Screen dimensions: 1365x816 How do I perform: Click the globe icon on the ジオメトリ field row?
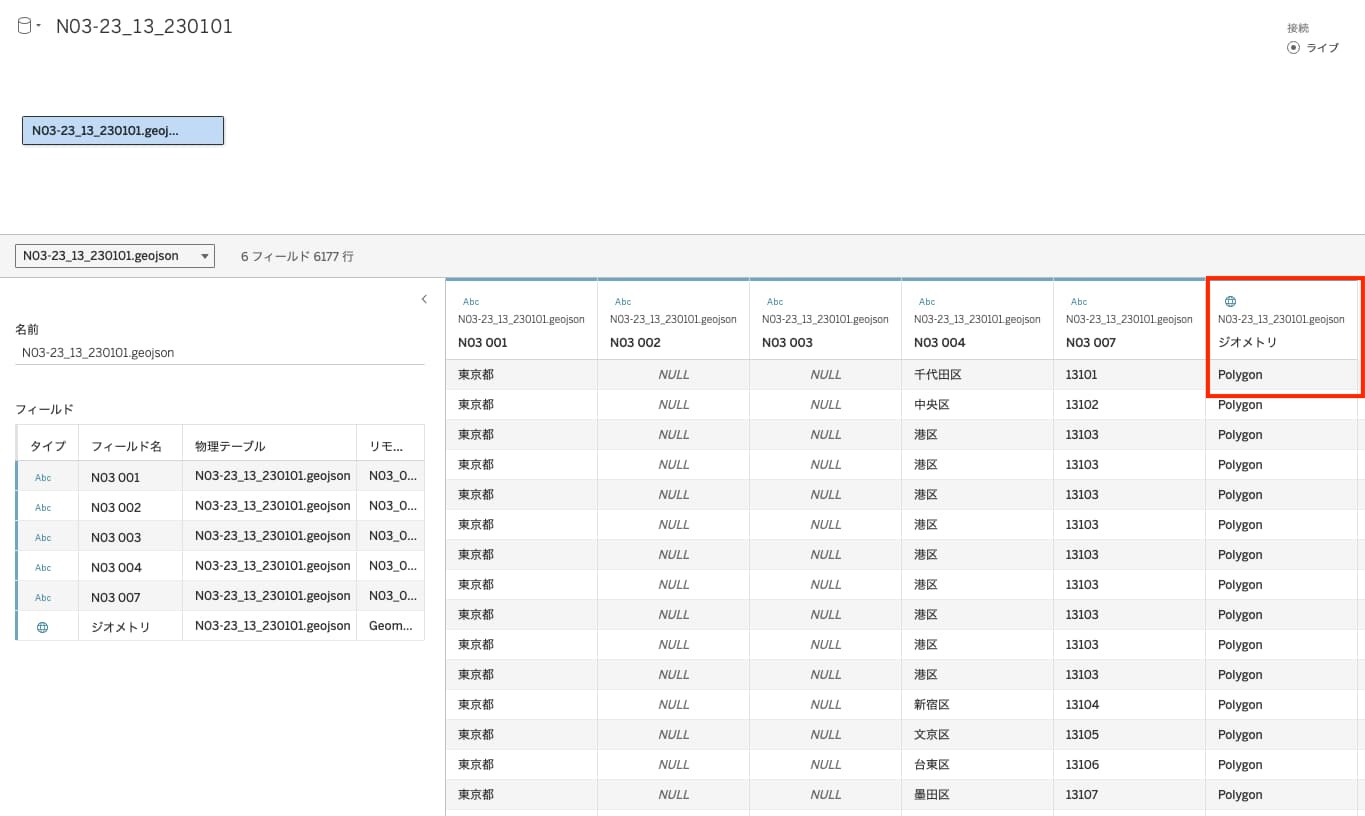(42, 626)
